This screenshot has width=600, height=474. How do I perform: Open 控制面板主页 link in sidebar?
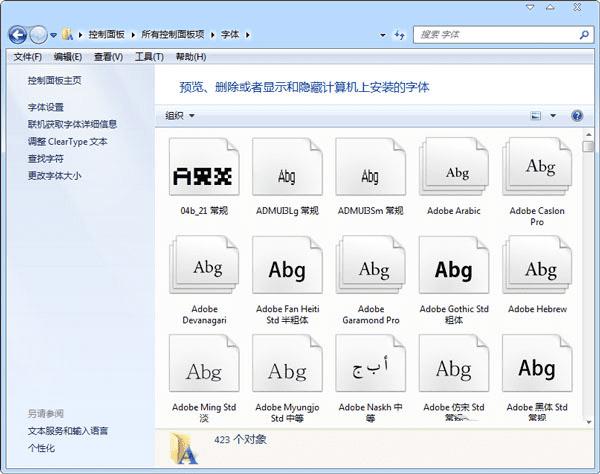pyautogui.click(x=54, y=80)
